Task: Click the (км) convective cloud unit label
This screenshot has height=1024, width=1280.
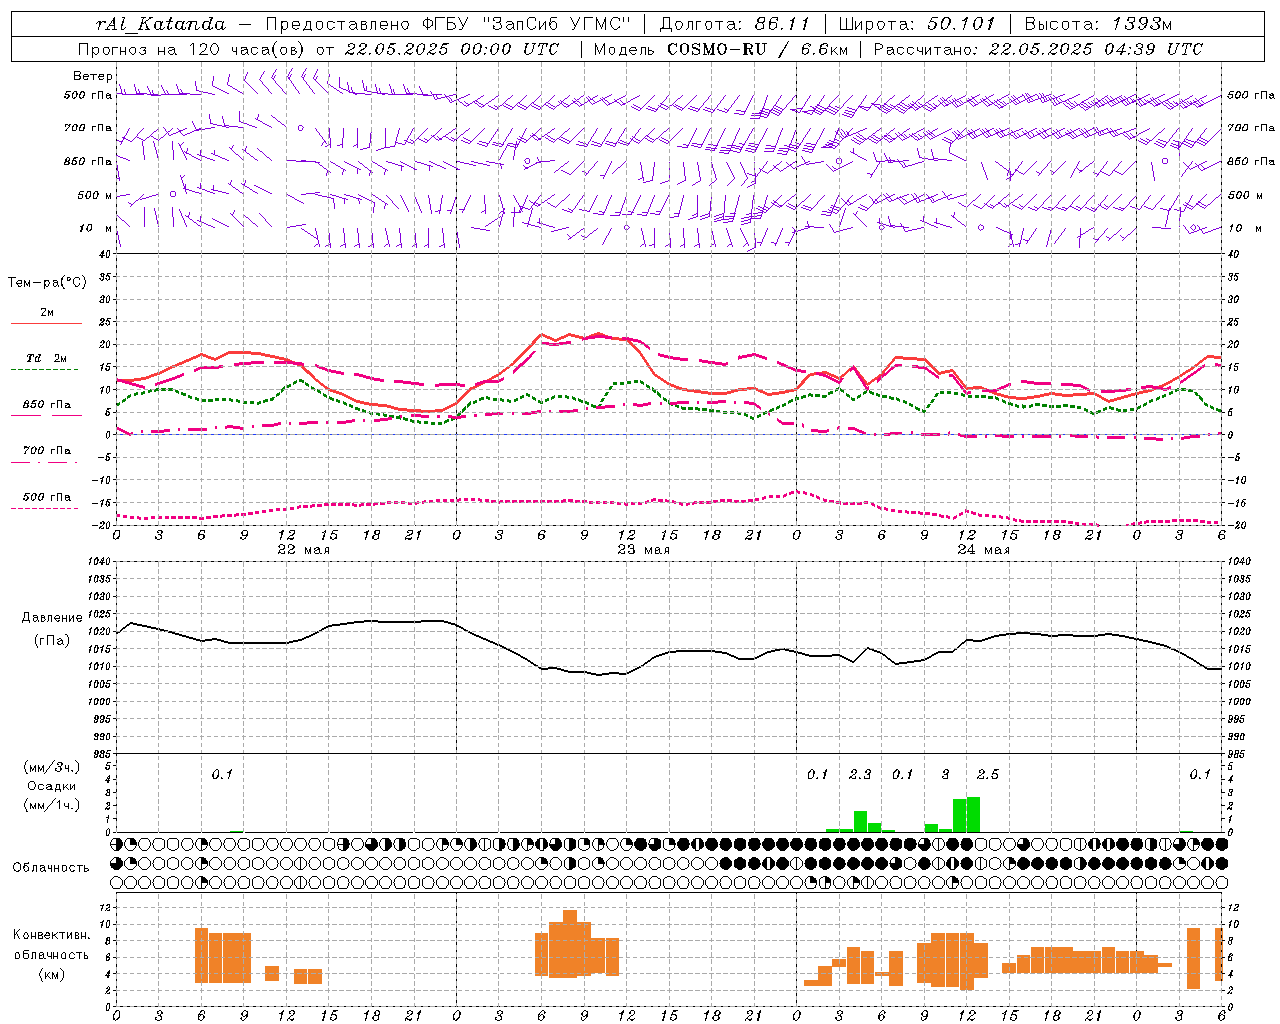Action: coord(52,974)
